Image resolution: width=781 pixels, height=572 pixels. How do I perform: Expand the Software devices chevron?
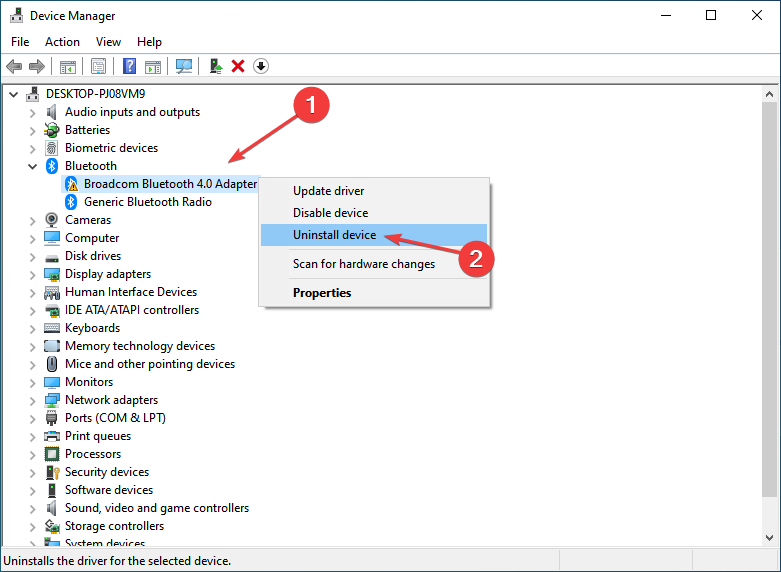pyautogui.click(x=32, y=490)
